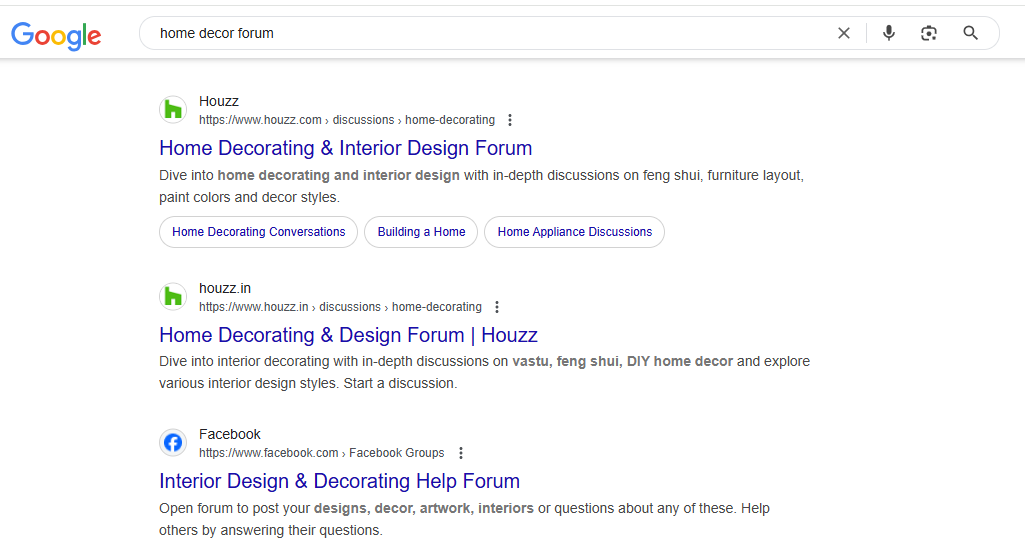The image size is (1025, 560).
Task: Click the Google logo
Action: click(x=56, y=35)
